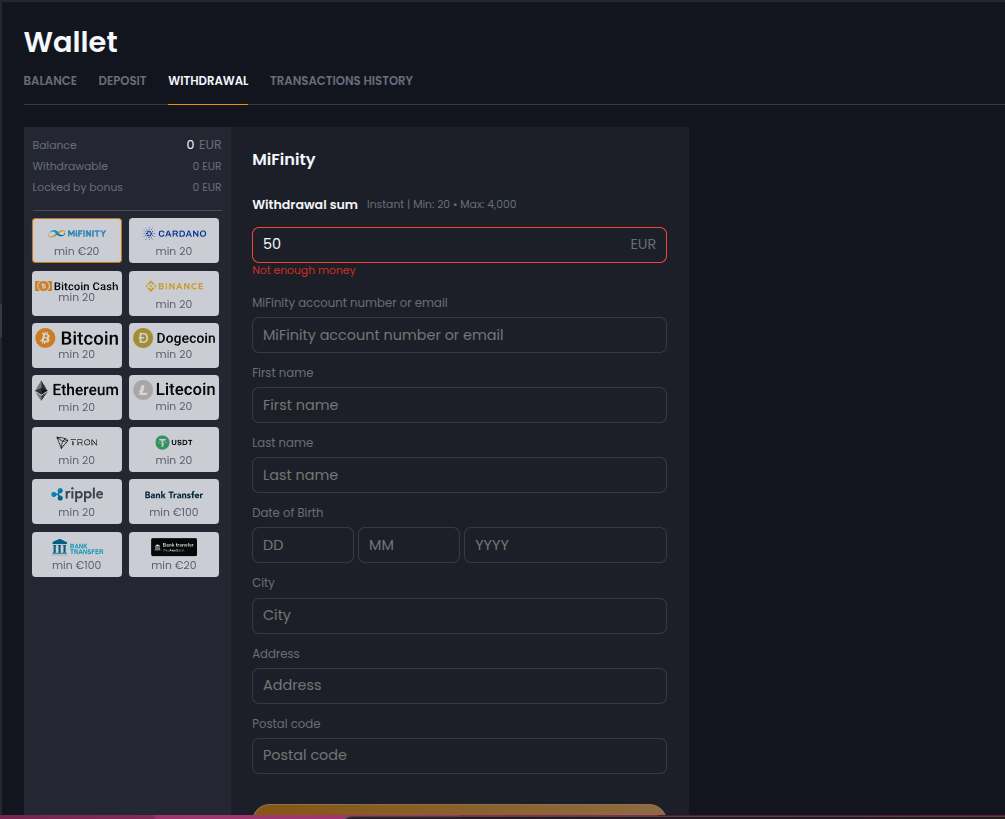Choose Bitcoin Cash as withdrawal method

tap(77, 293)
